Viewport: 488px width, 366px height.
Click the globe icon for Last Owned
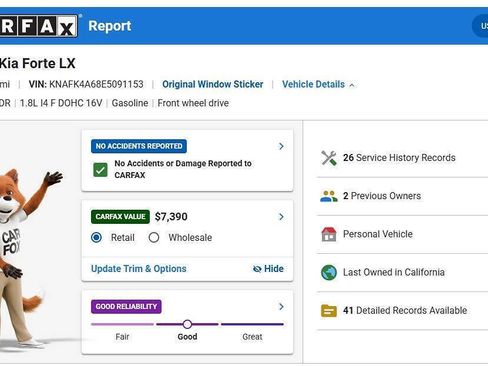329,272
